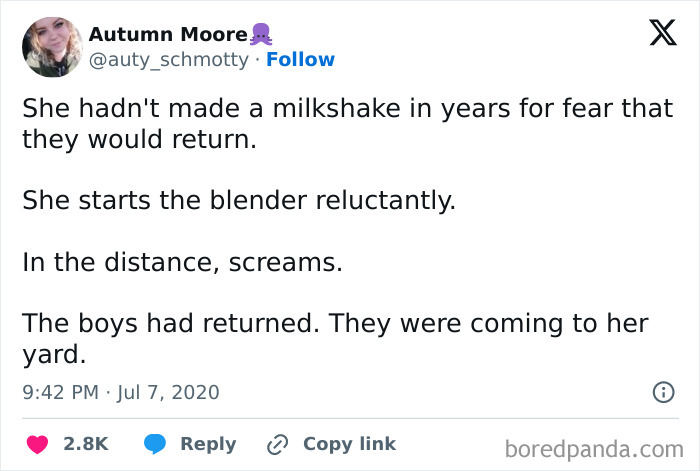This screenshot has width=700, height=471.
Task: Open the 9:42 PM Jul 7, 2020 timestamp
Action: pos(120,392)
